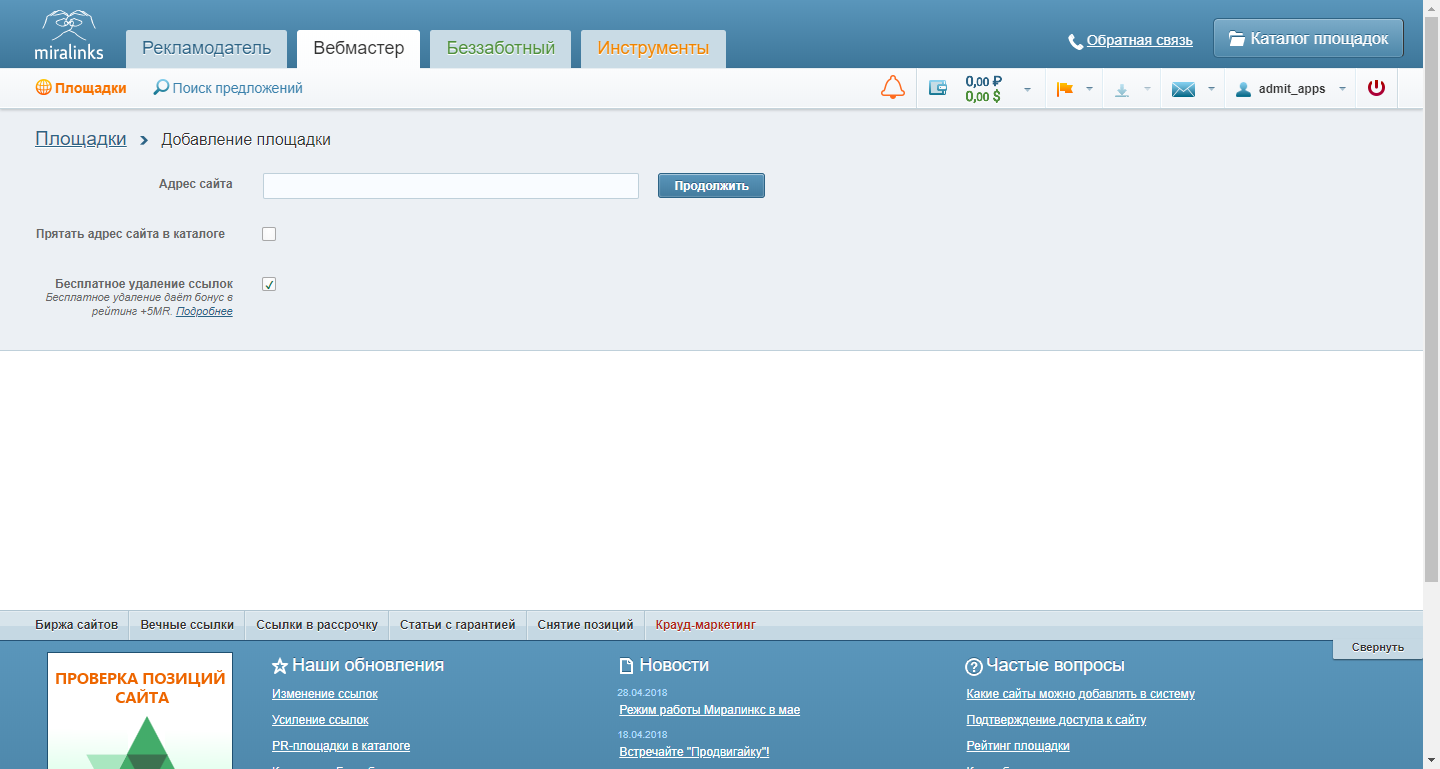Image resolution: width=1440 pixels, height=769 pixels.
Task: Switch to the Рекламодатель tab
Action: tap(206, 48)
